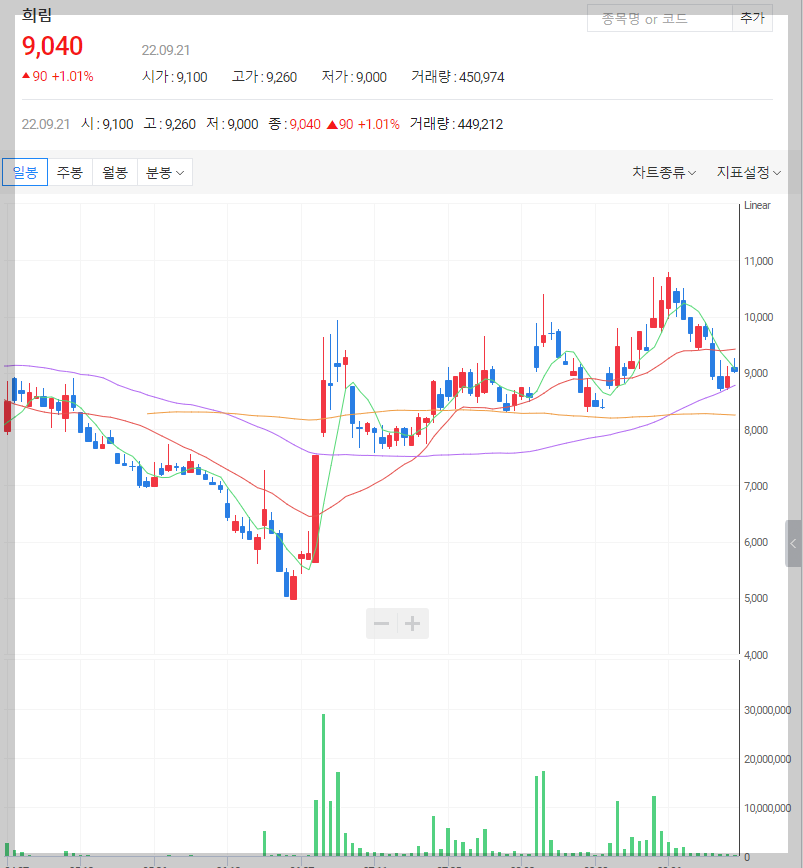Click the 11,000 price axis label
This screenshot has width=803, height=868.
[758, 261]
